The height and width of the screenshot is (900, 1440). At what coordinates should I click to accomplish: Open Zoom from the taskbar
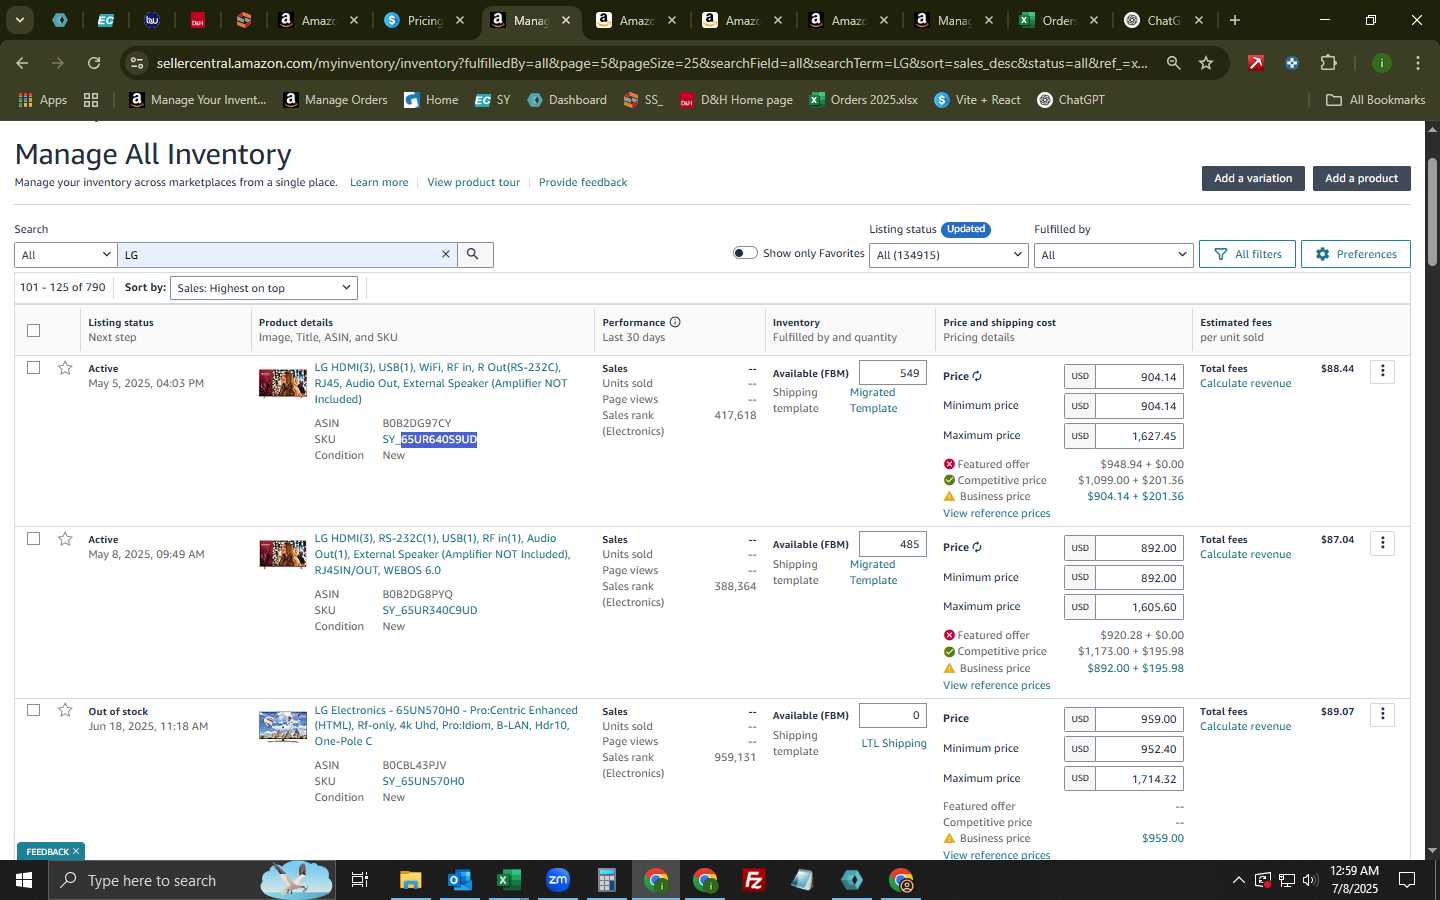(x=557, y=880)
